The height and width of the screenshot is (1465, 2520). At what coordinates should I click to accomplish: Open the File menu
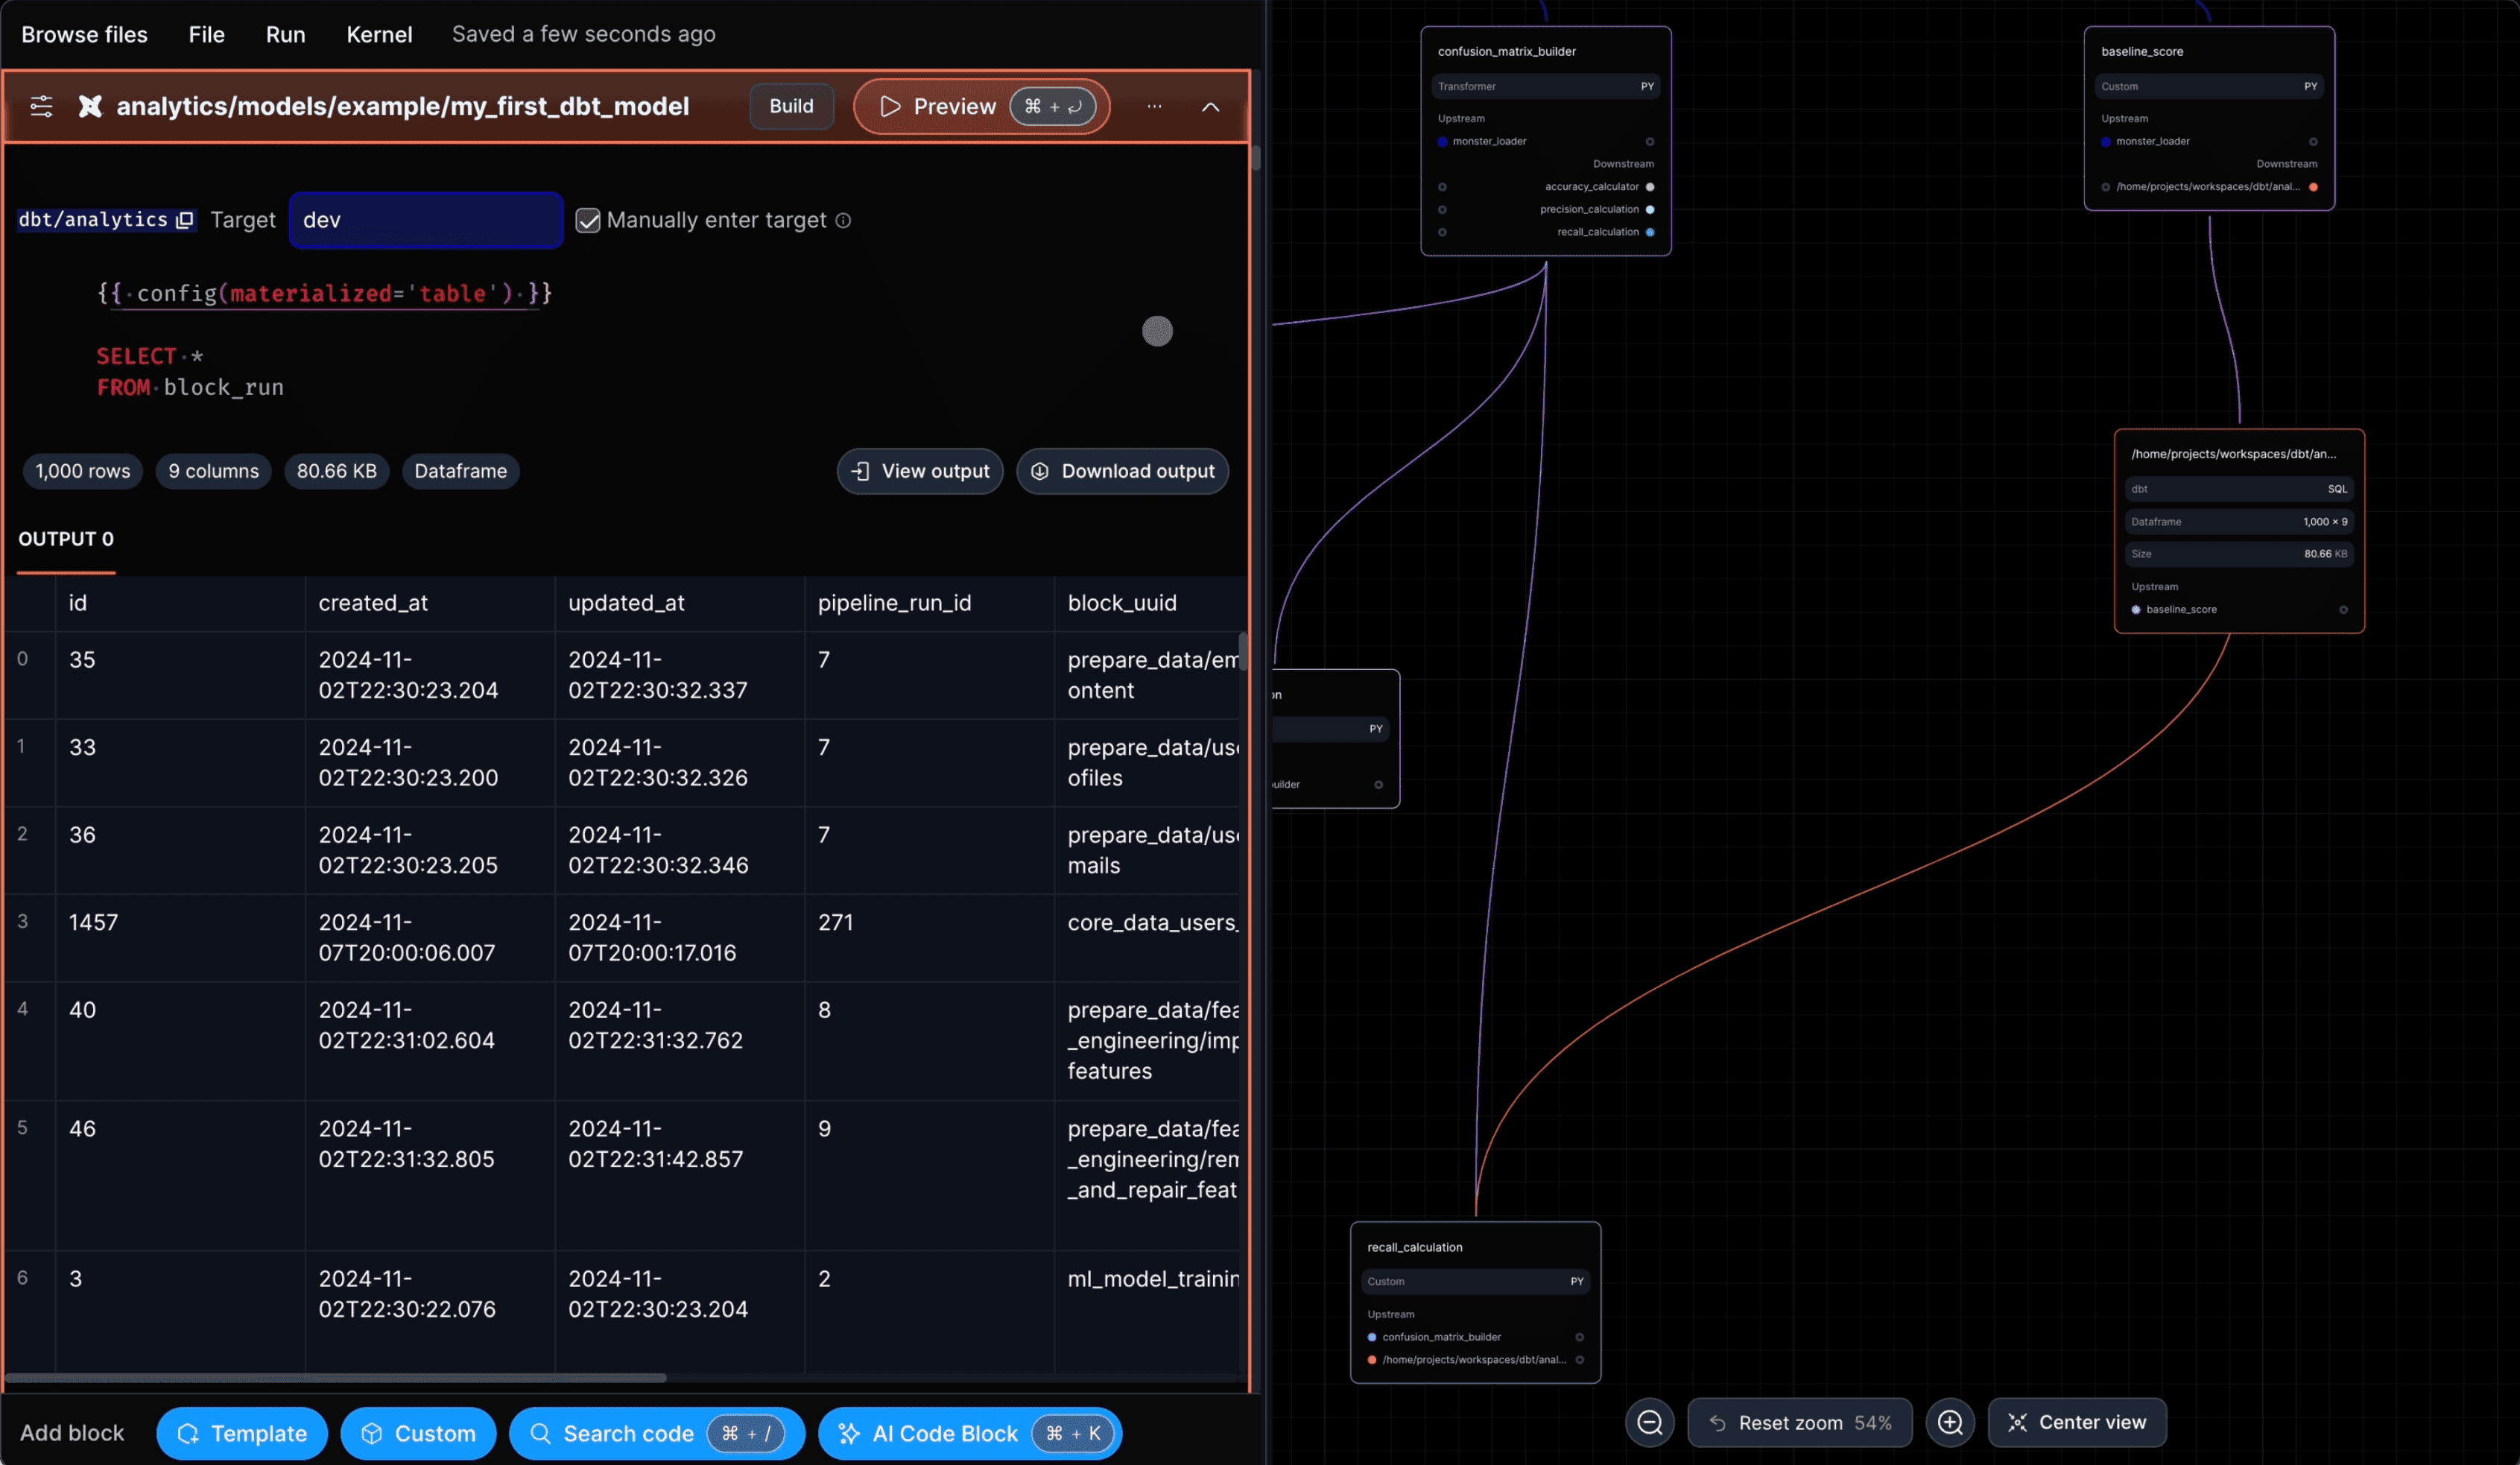[206, 34]
